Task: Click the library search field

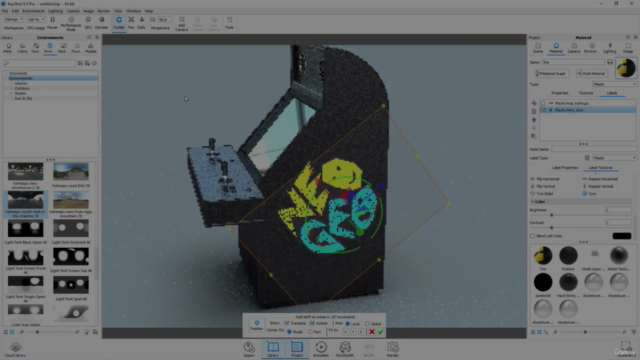Action: pos(39,63)
